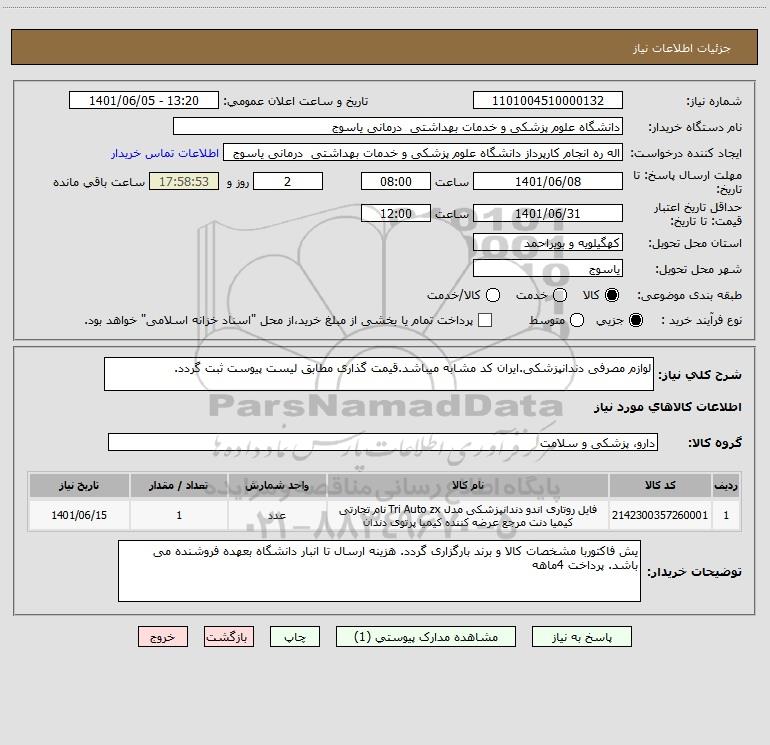Click the remaining days field showing 2
Image resolution: width=770 pixels, height=745 pixels.
point(288,181)
